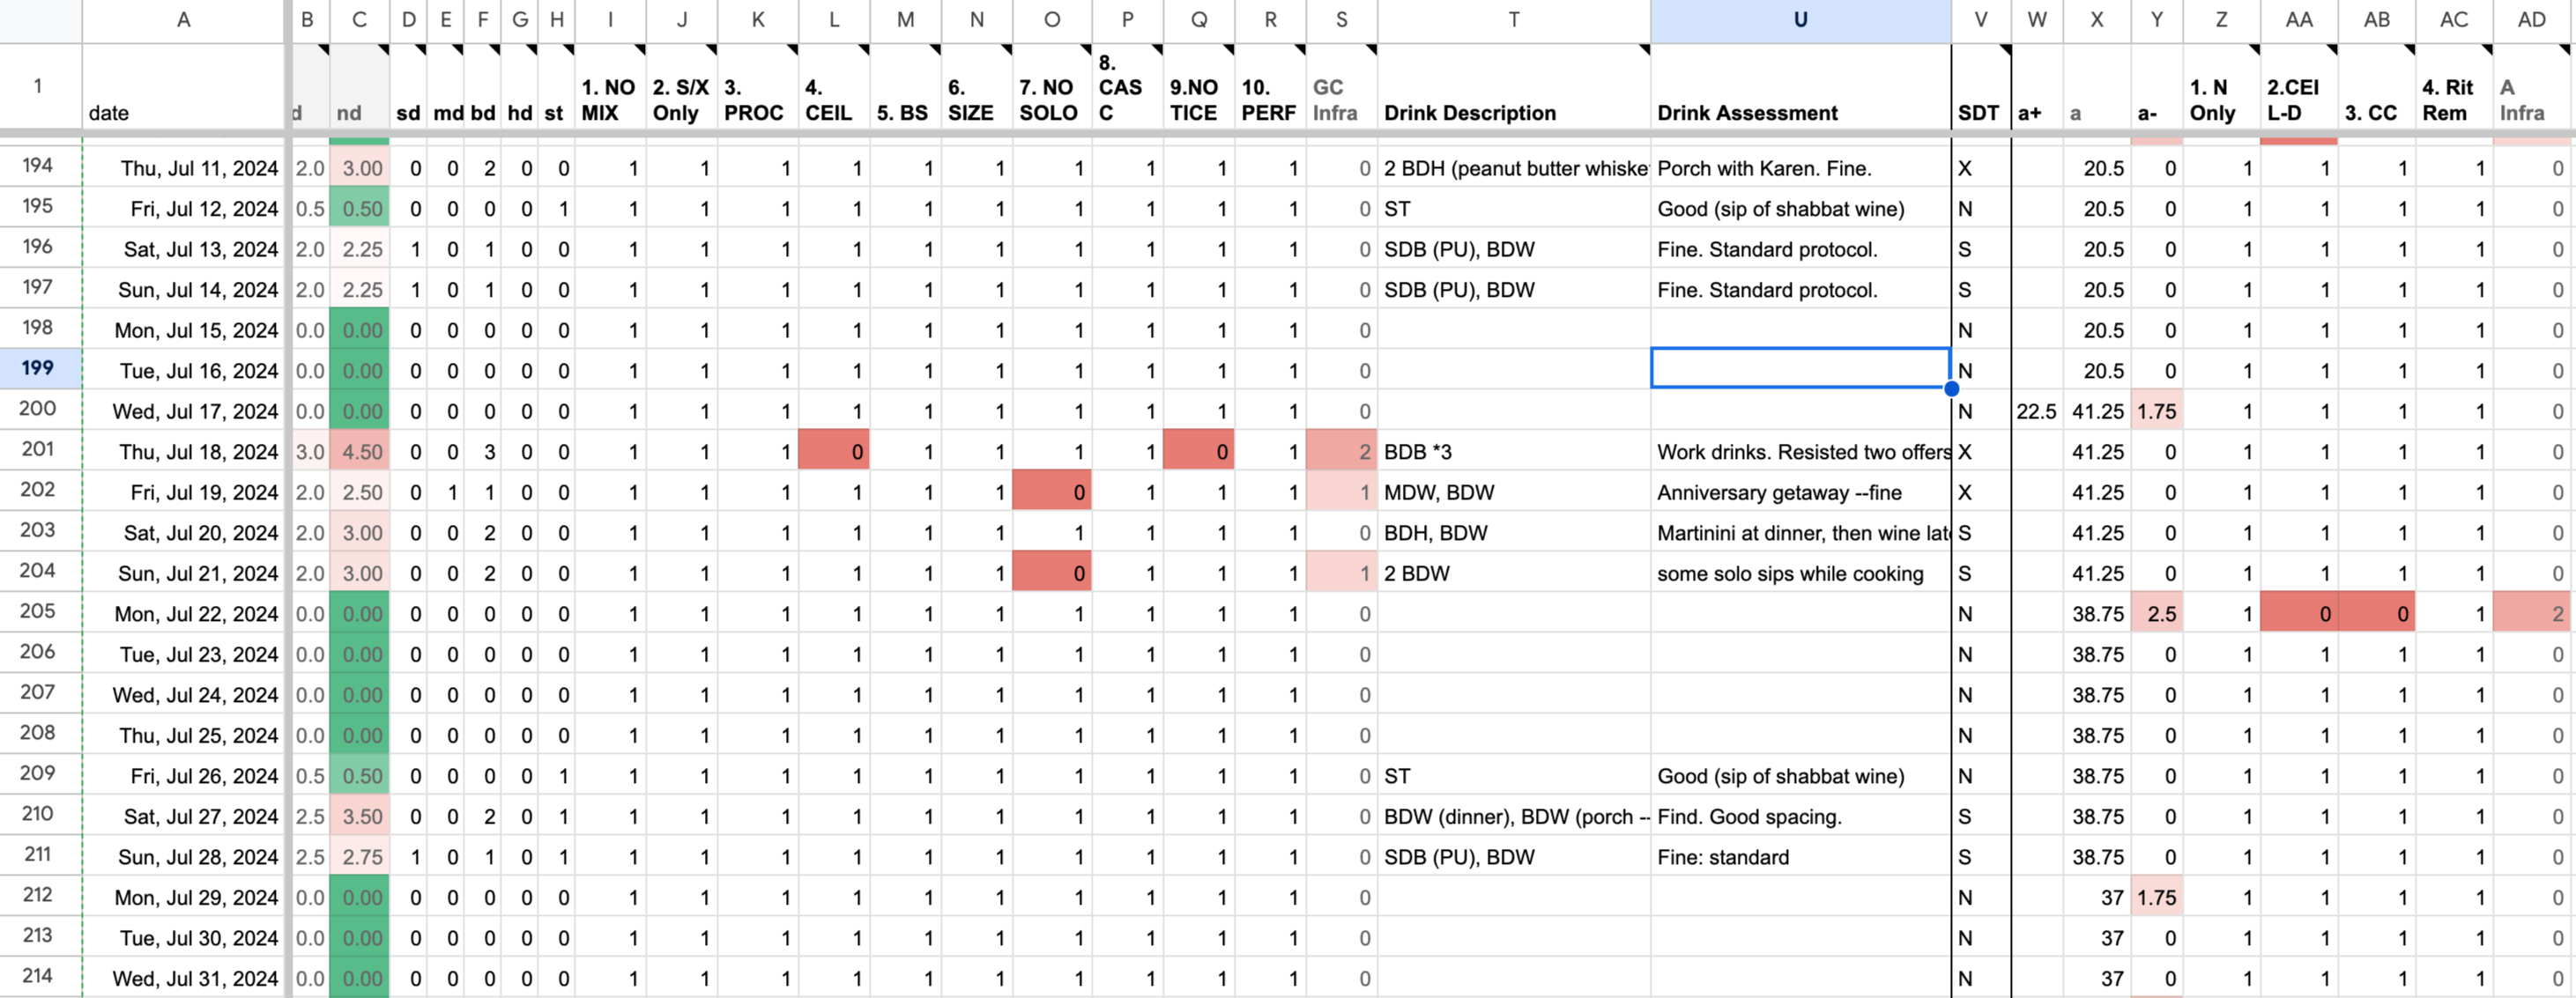Select the a+ cell showing 22.5
2576x998 pixels.
pos(2036,411)
